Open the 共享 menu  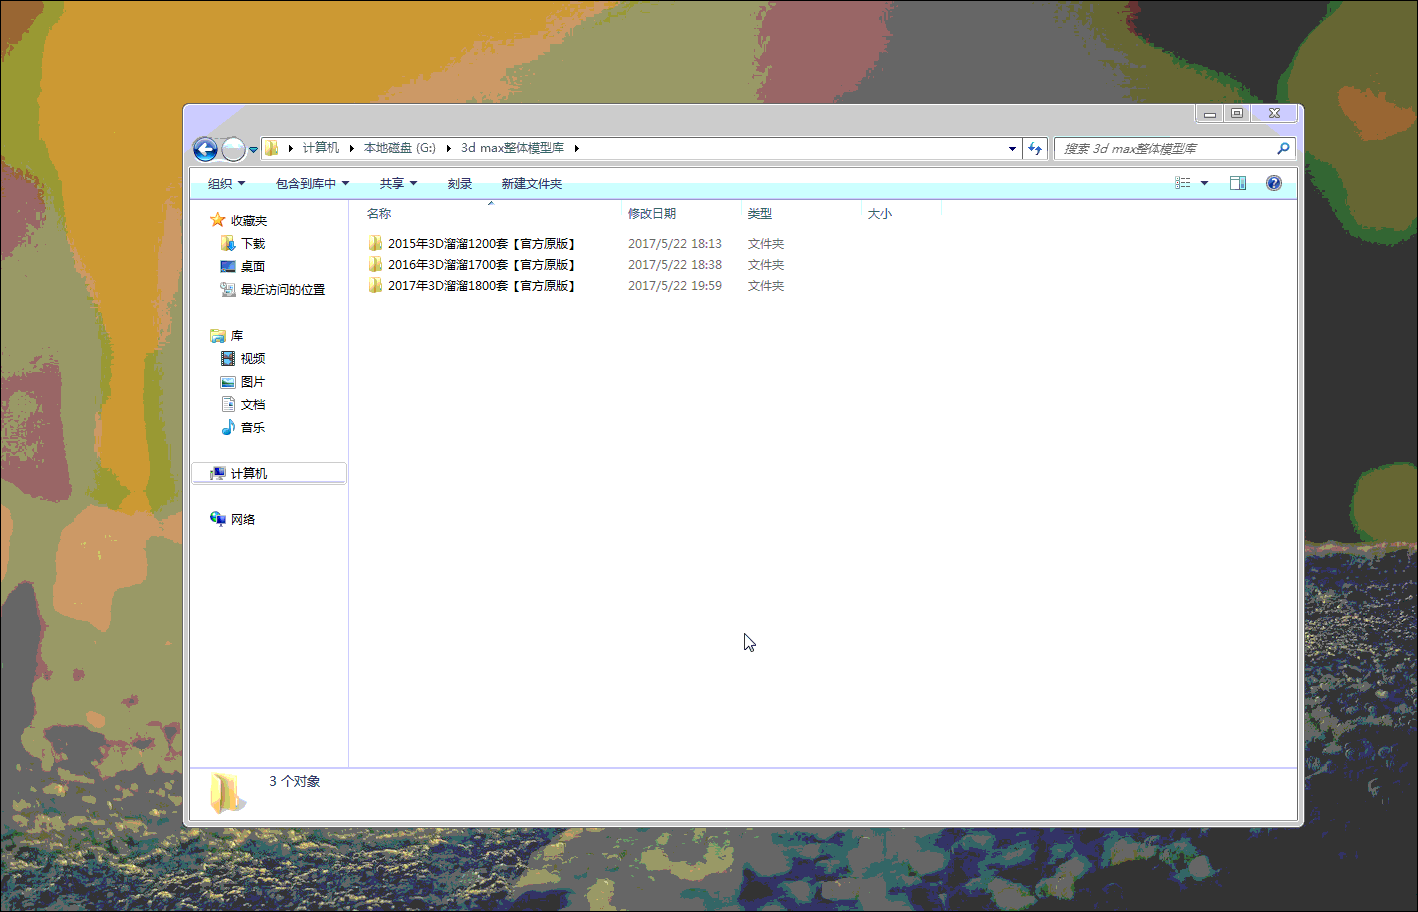(398, 184)
